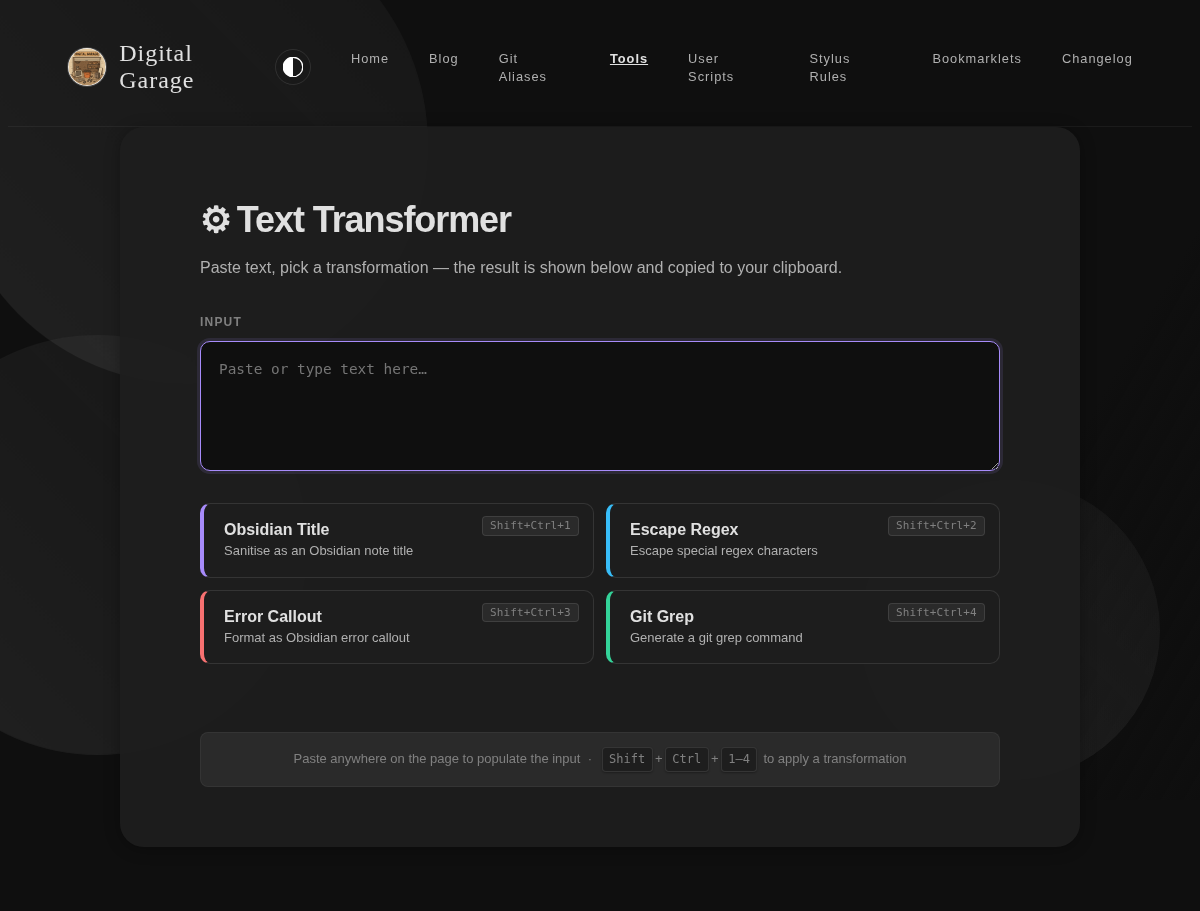Click the INPUT label
Viewport: 1200px width, 911px height.
point(221,322)
